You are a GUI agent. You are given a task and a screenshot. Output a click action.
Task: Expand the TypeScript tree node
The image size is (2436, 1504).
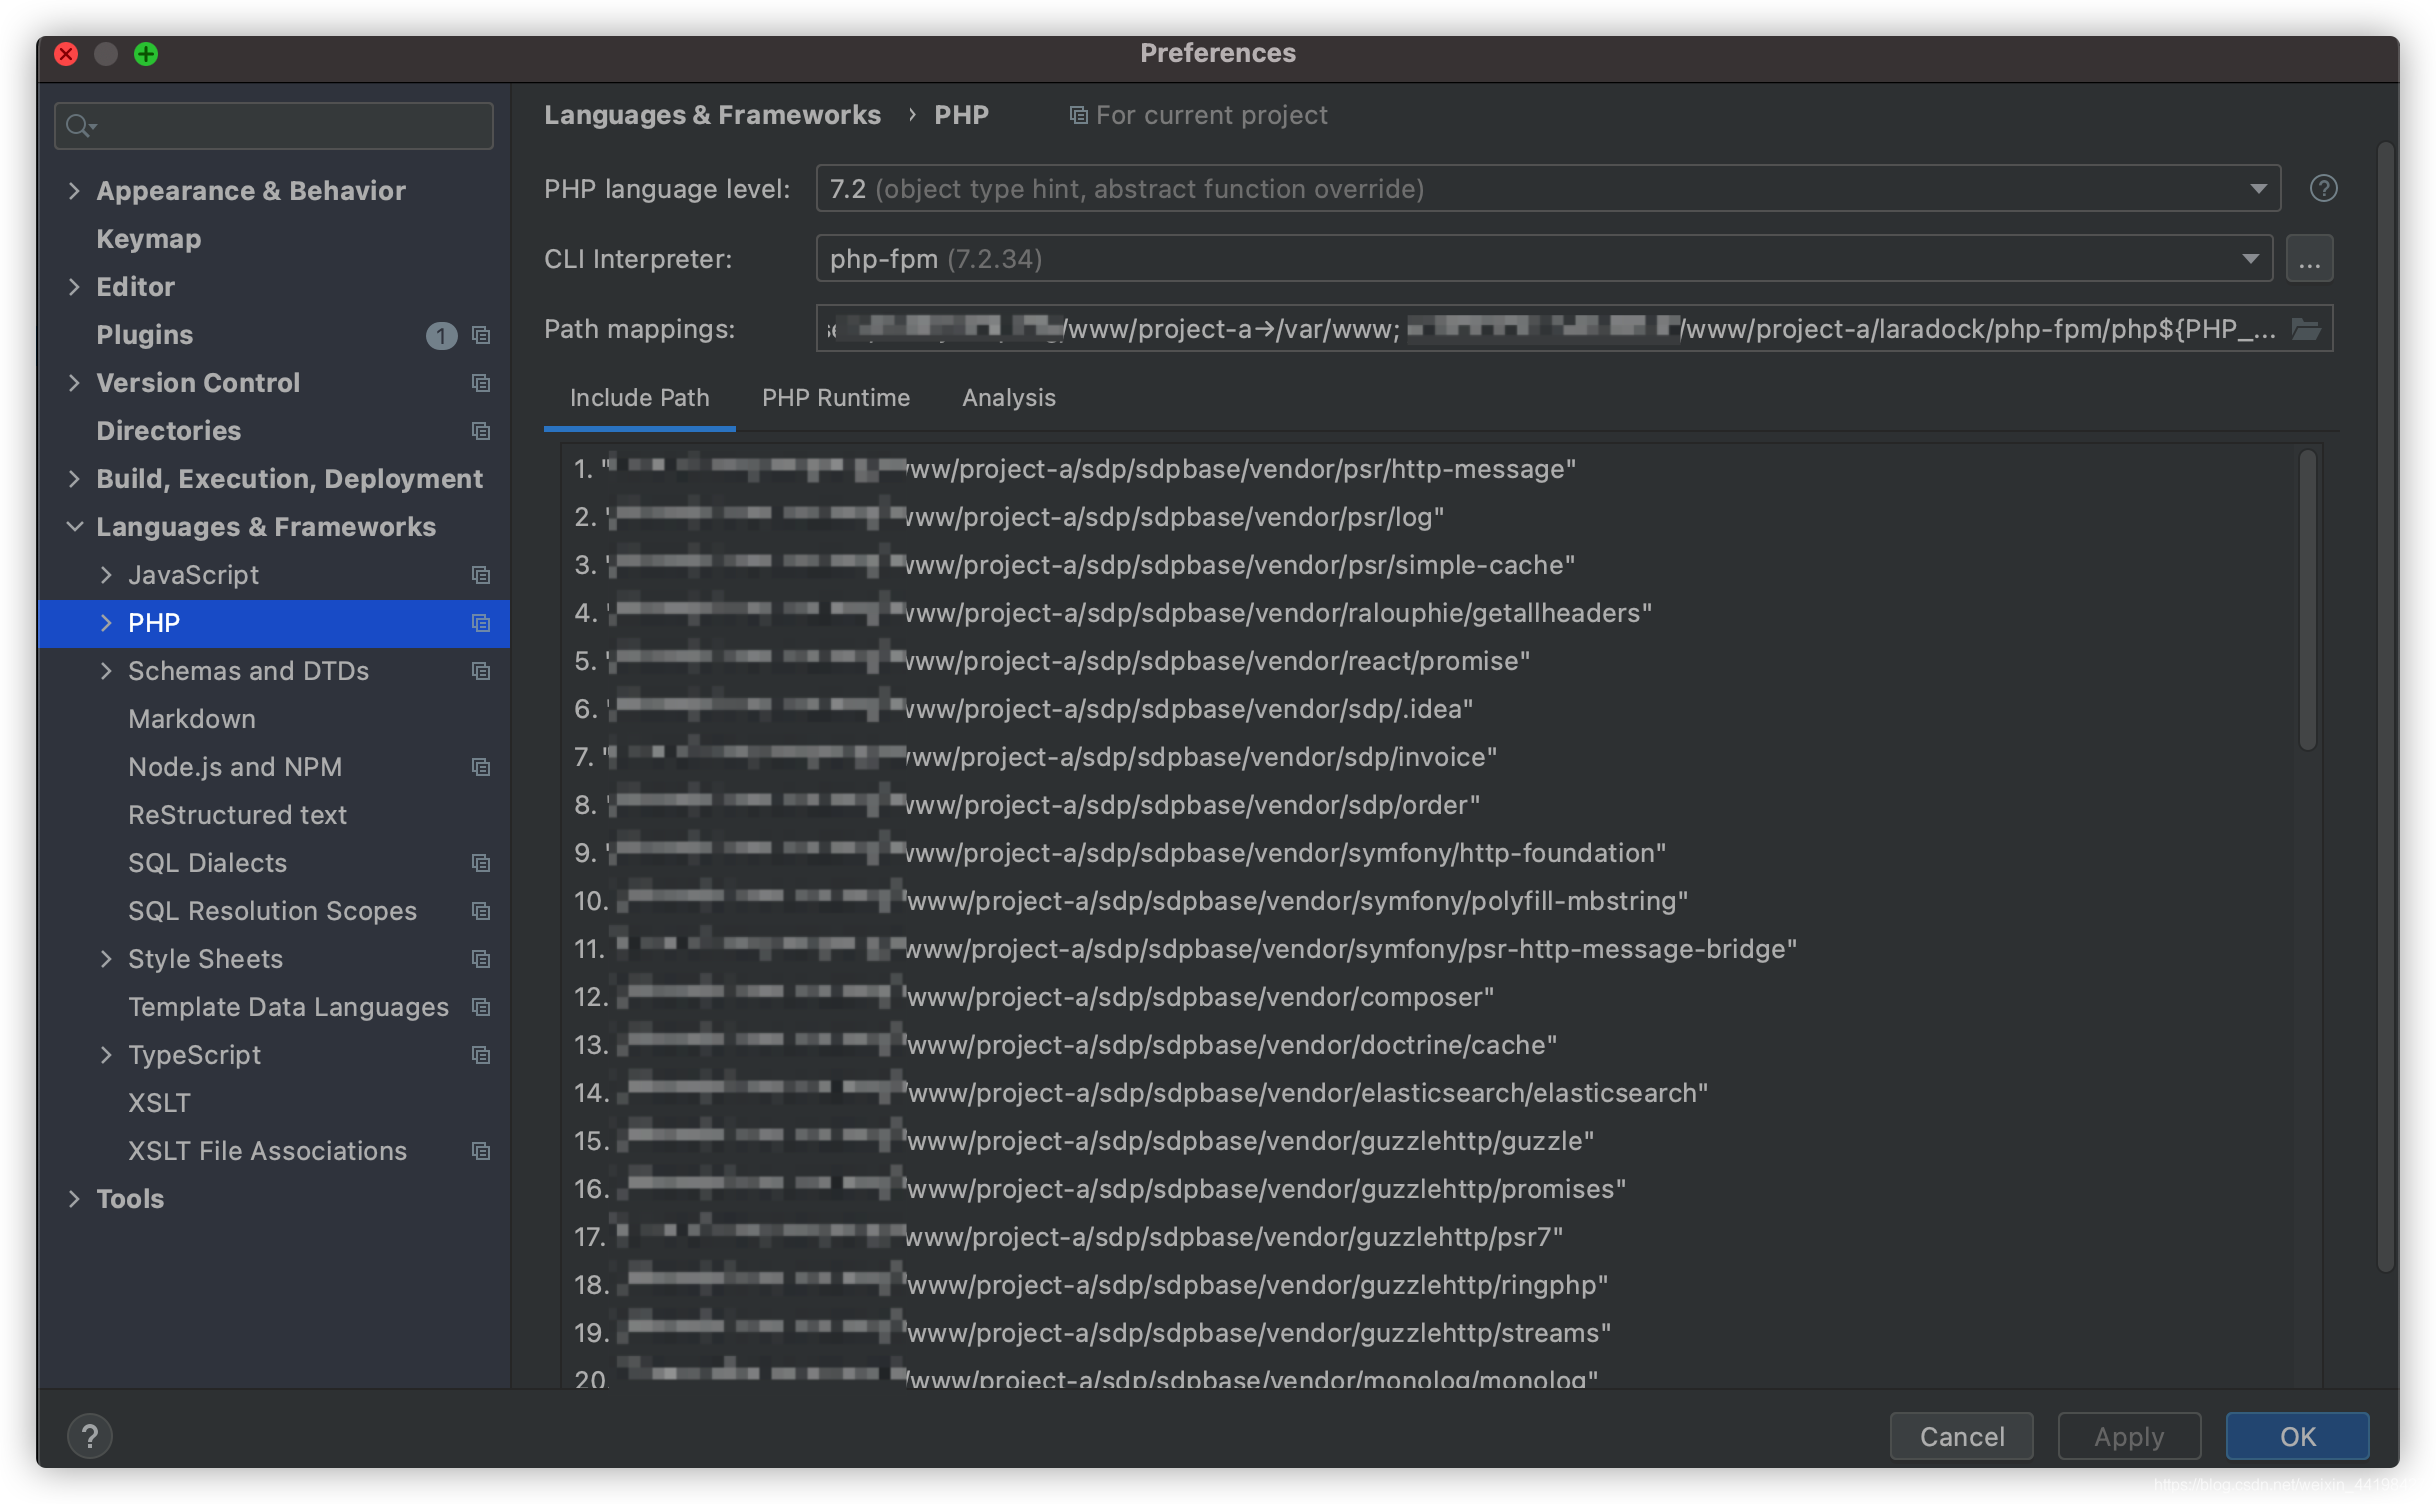(x=106, y=1054)
